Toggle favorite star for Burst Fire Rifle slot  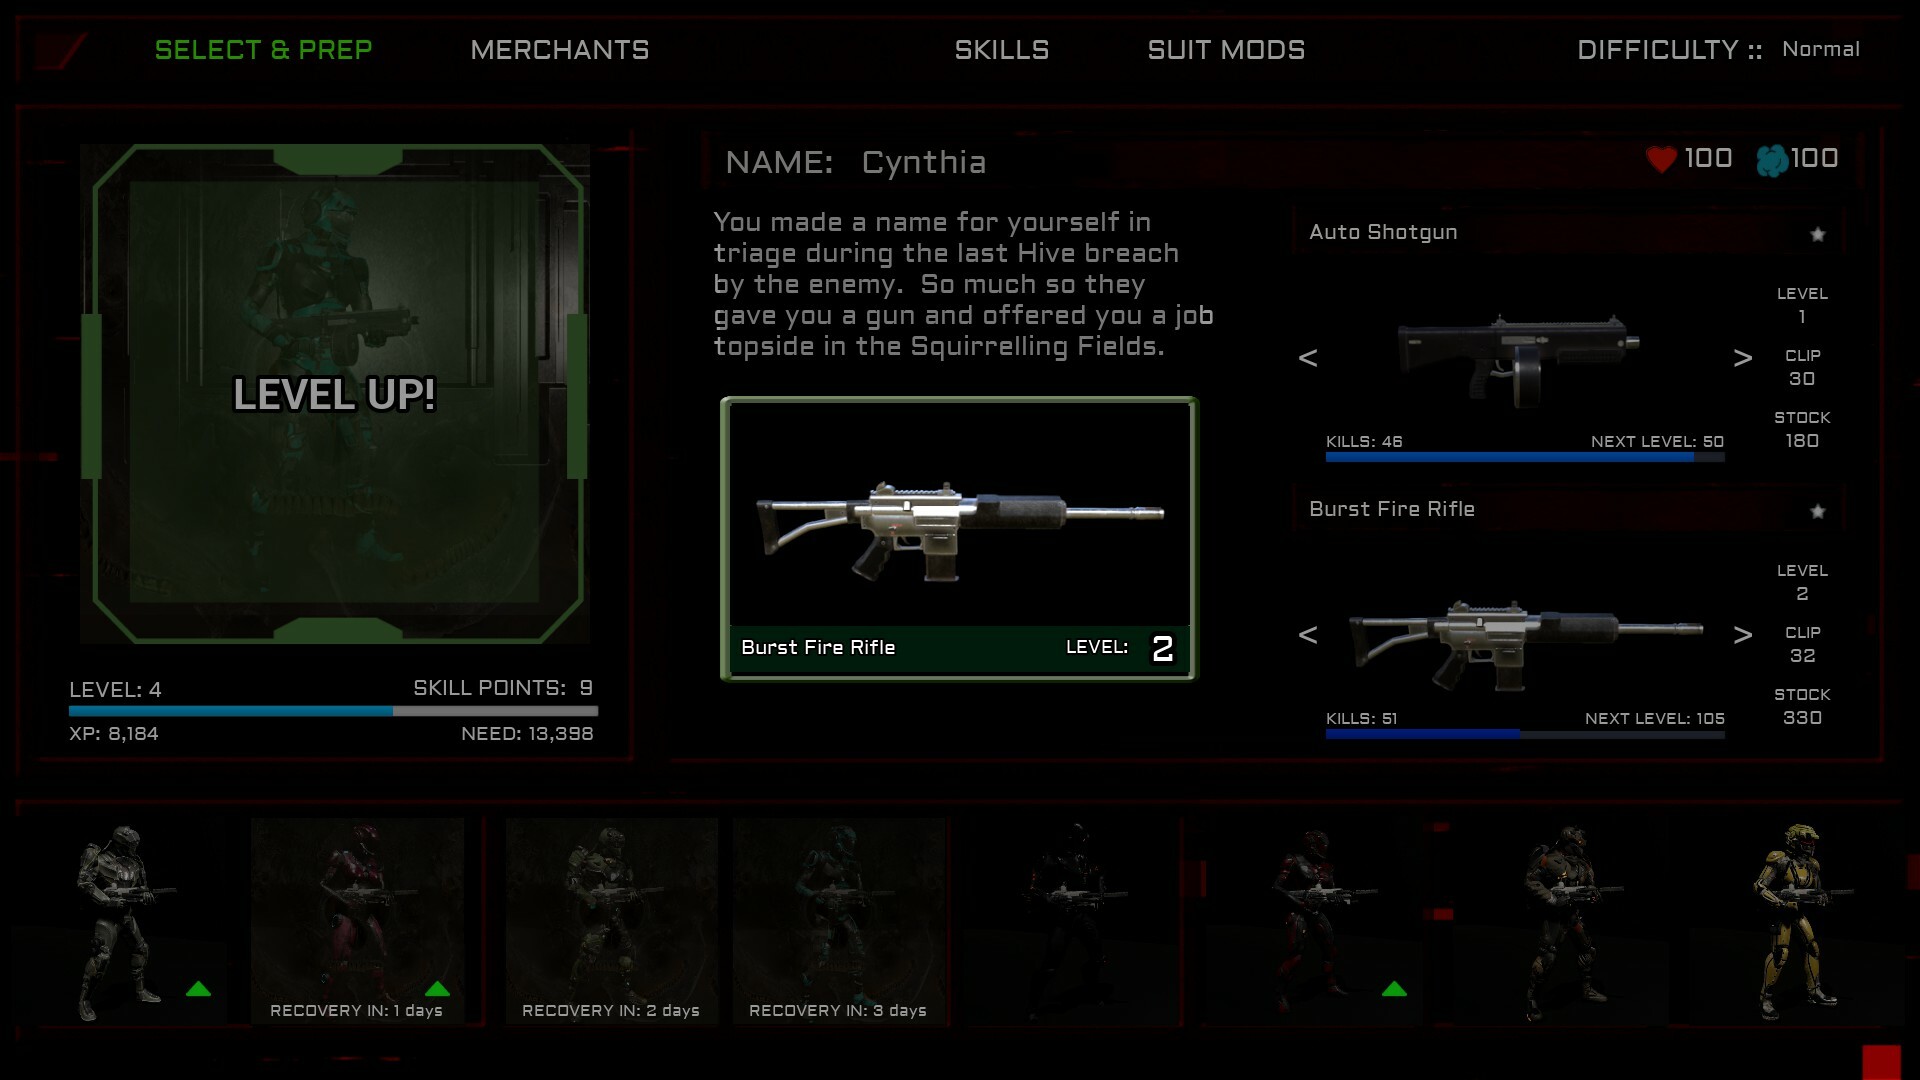tap(1818, 511)
